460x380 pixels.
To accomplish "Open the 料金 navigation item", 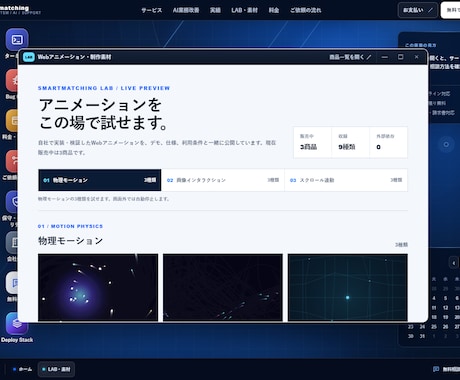I will point(274,10).
